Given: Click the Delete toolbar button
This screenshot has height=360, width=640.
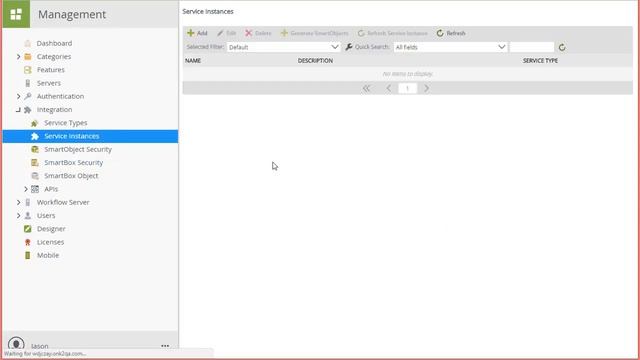Looking at the screenshot, I should click(x=258, y=33).
